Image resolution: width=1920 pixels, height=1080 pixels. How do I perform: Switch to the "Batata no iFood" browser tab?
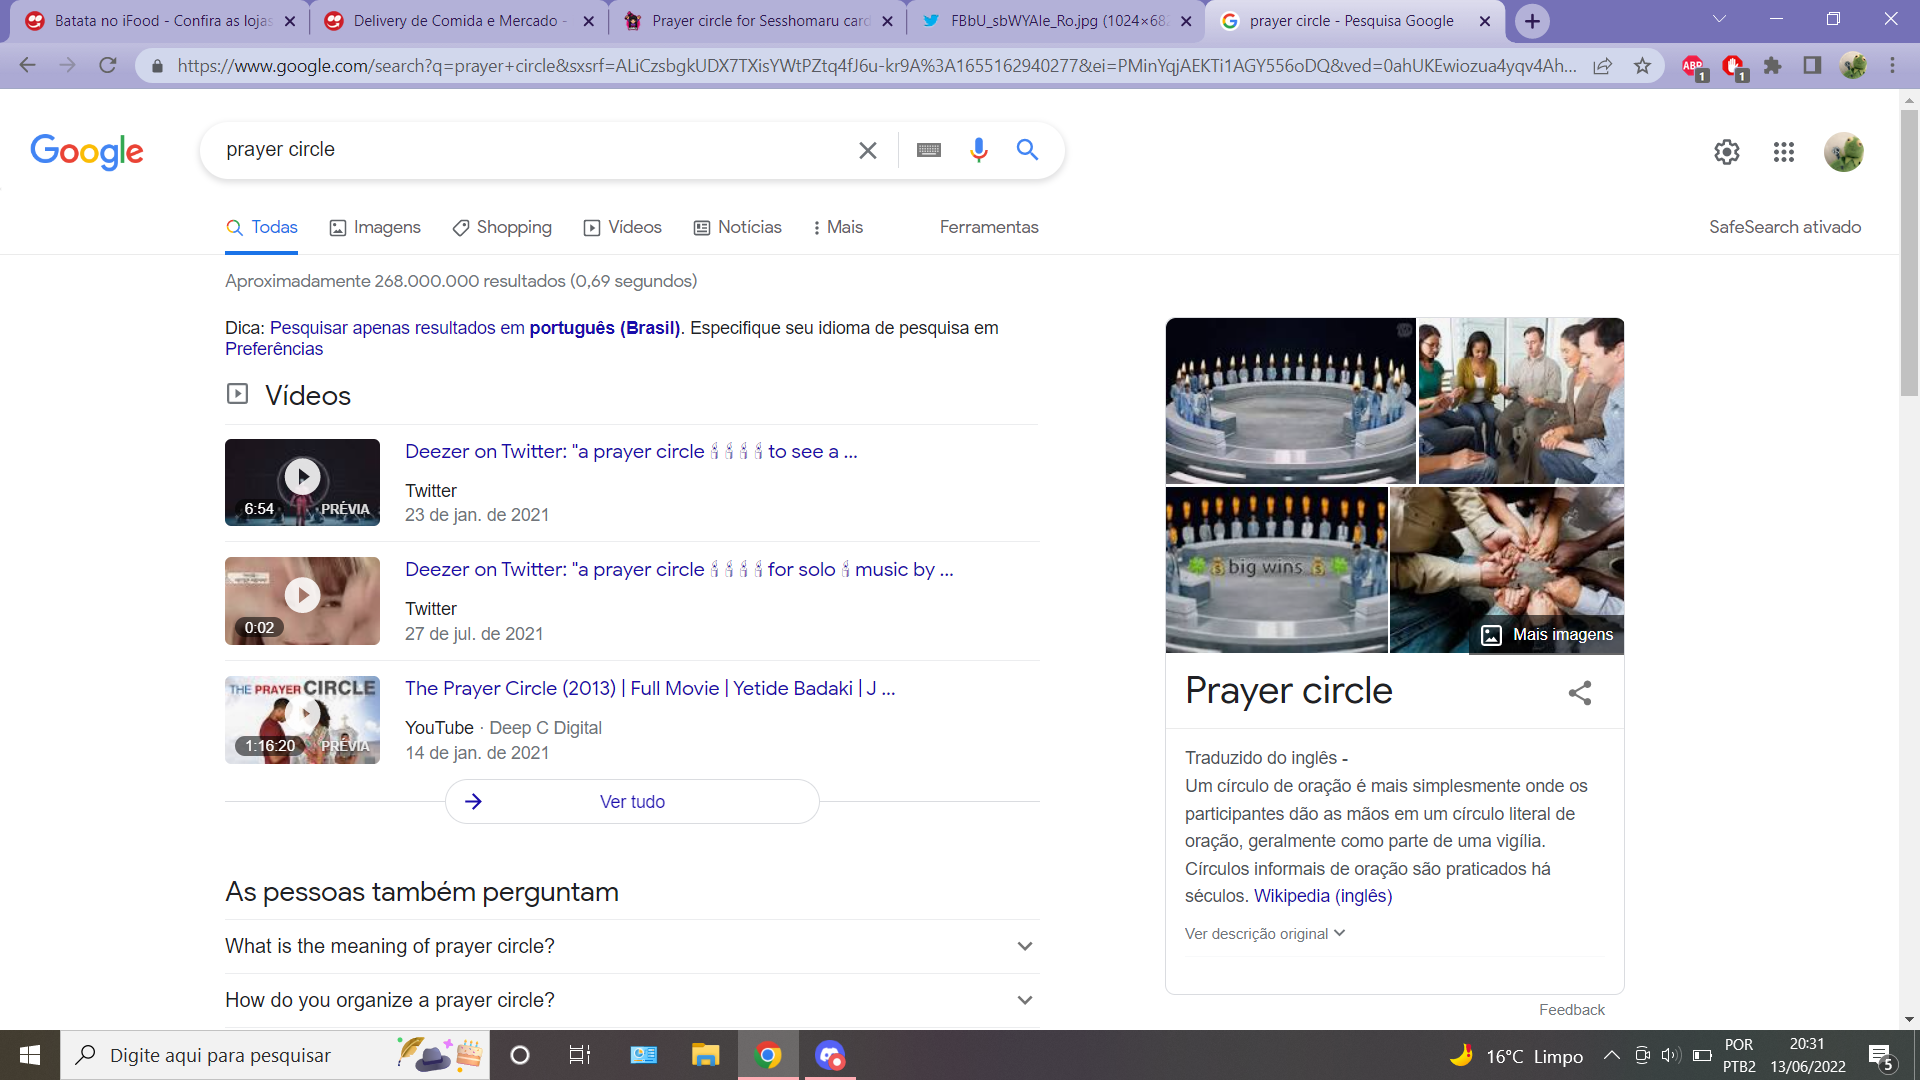(x=162, y=21)
